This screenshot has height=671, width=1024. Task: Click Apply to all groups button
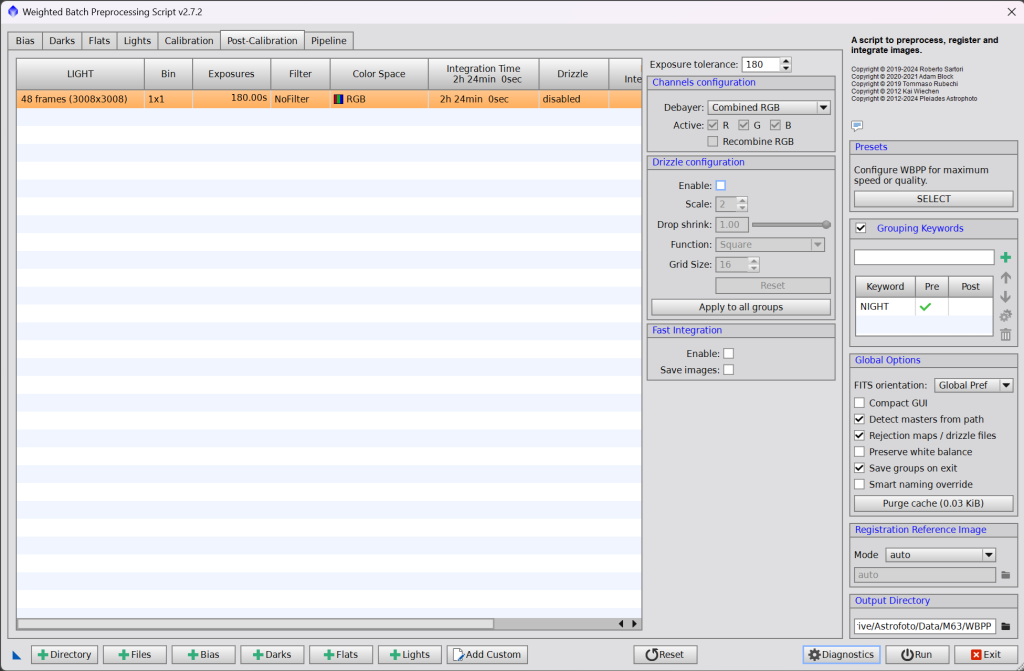[740, 307]
